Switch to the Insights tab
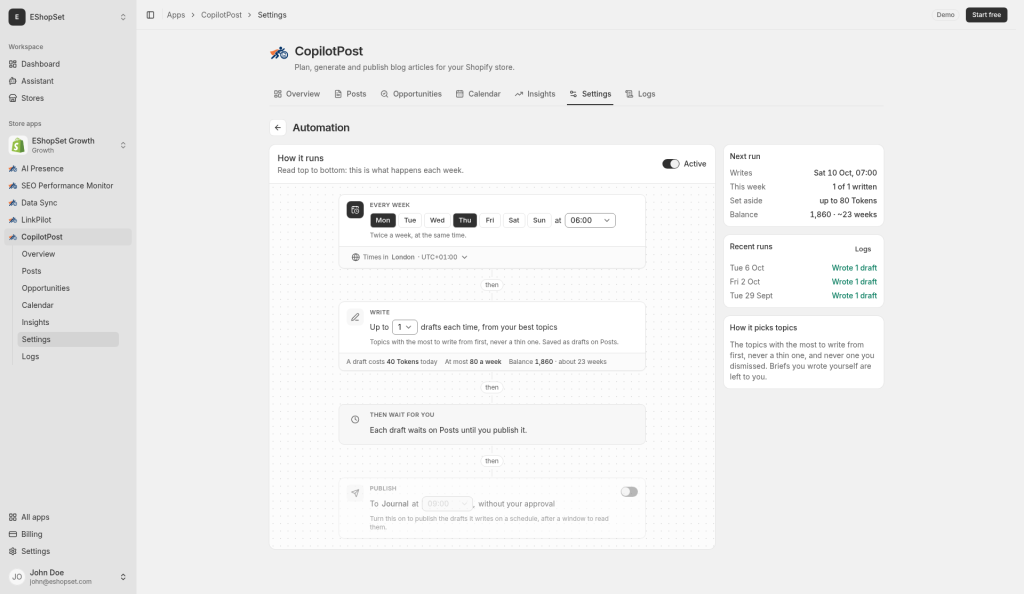This screenshot has width=1024, height=594. pyautogui.click(x=535, y=94)
